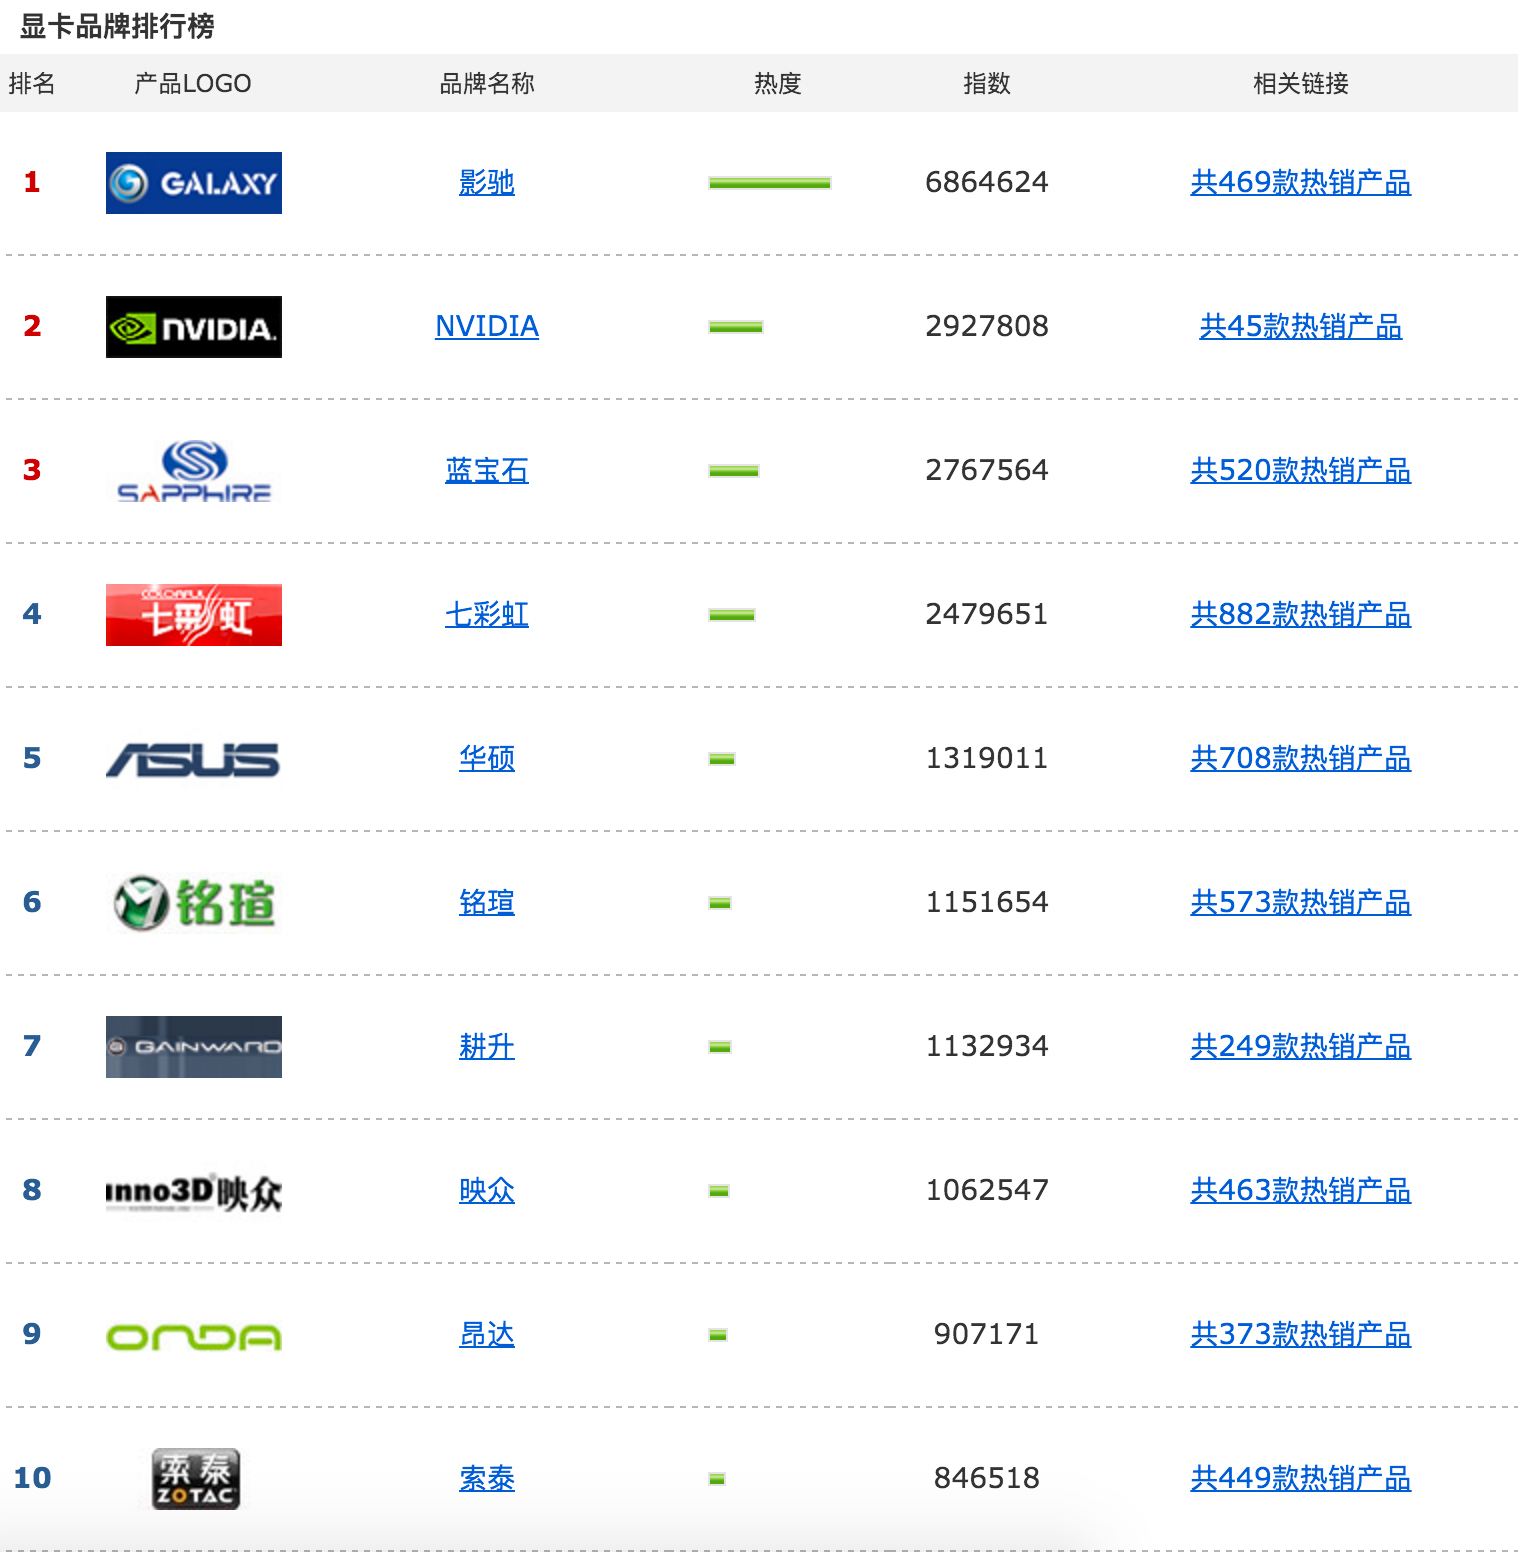The image size is (1520, 1552).
Task: Click the red Colorful 七彩虹 logo
Action: (194, 615)
